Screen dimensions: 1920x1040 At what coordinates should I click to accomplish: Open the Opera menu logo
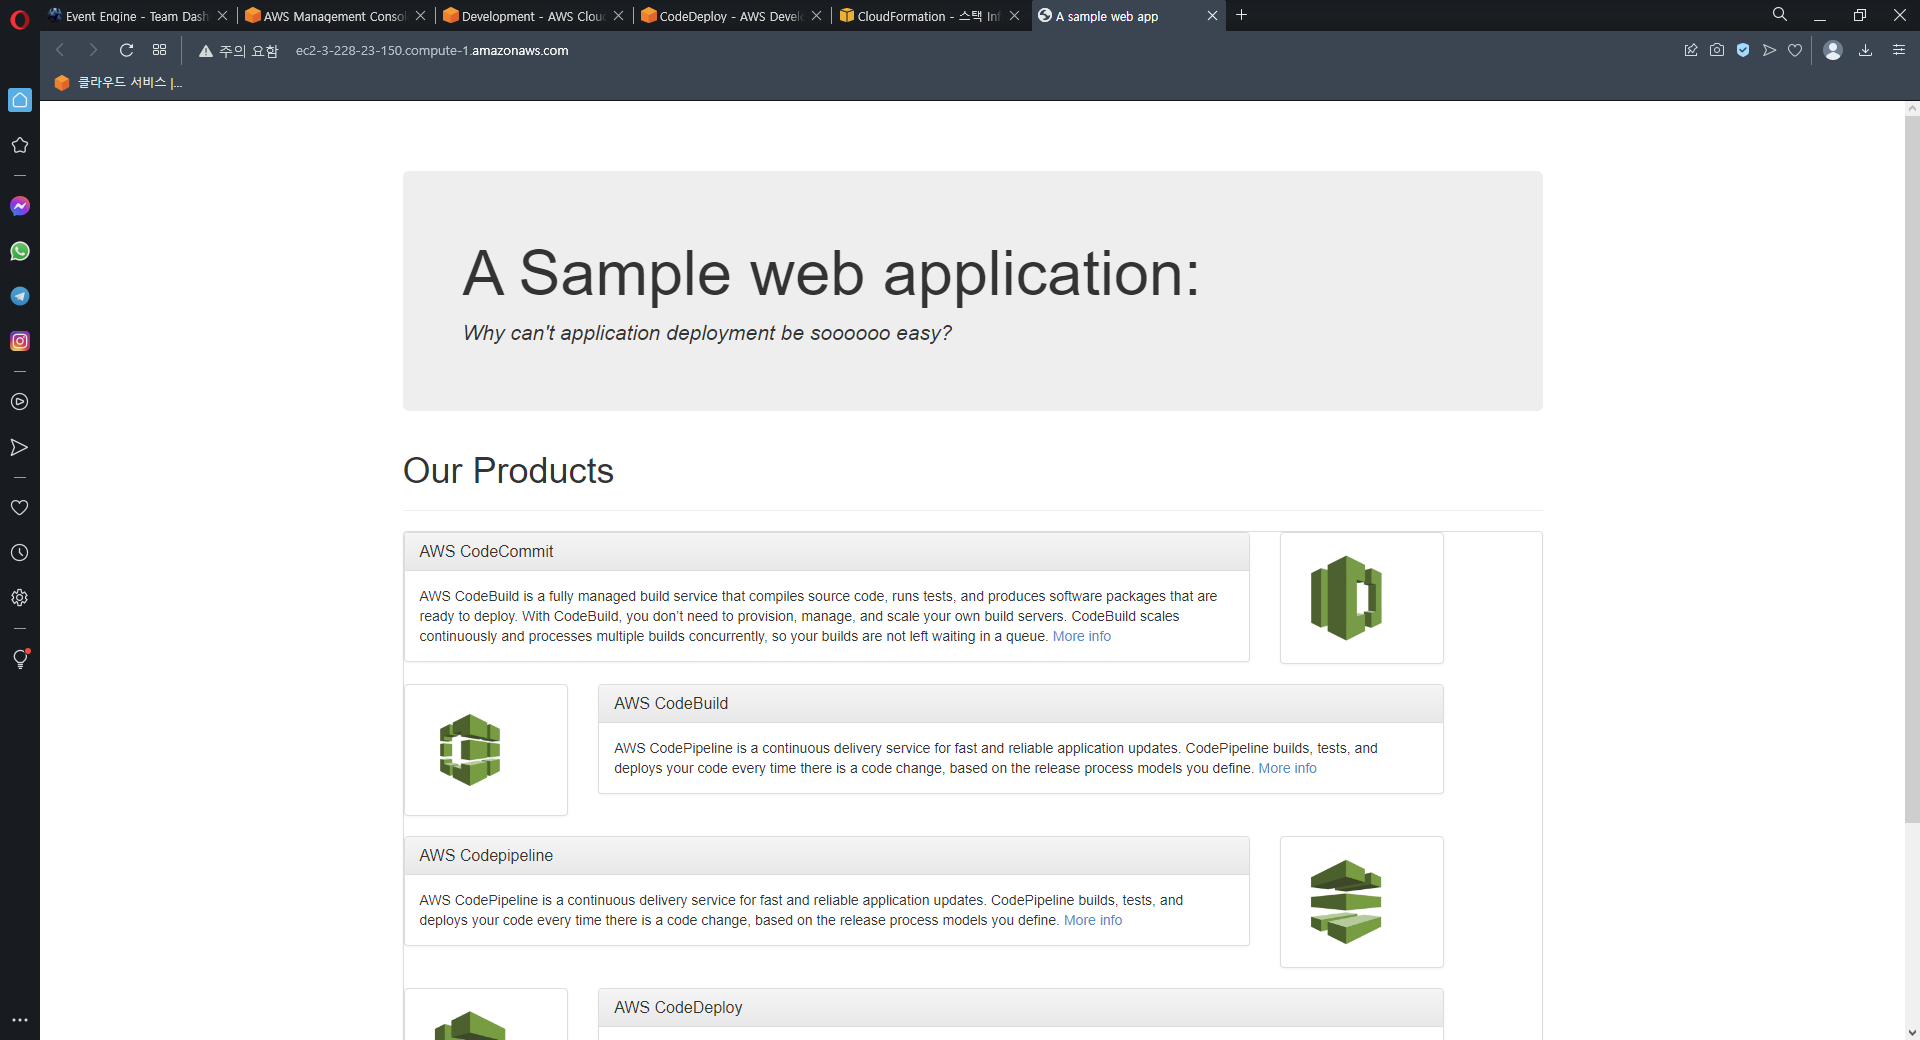tap(19, 19)
